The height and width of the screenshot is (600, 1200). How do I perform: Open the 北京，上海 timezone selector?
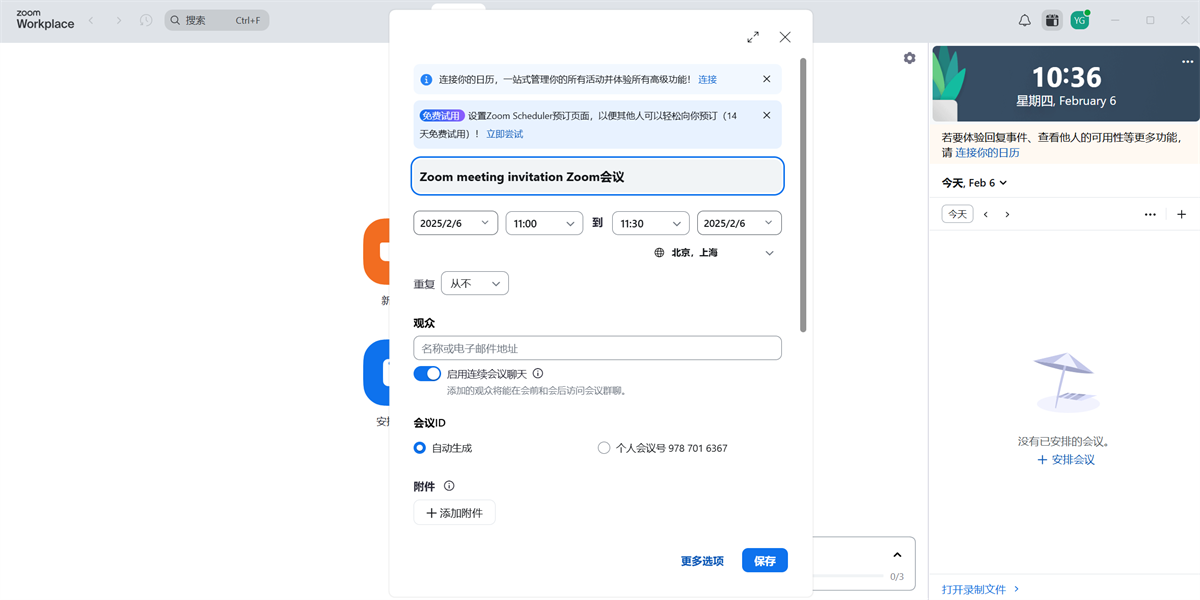[714, 253]
